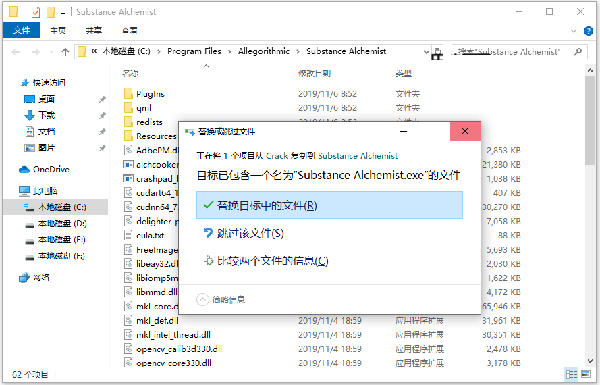
Task: Choose compare info for both files
Action: pos(266,261)
